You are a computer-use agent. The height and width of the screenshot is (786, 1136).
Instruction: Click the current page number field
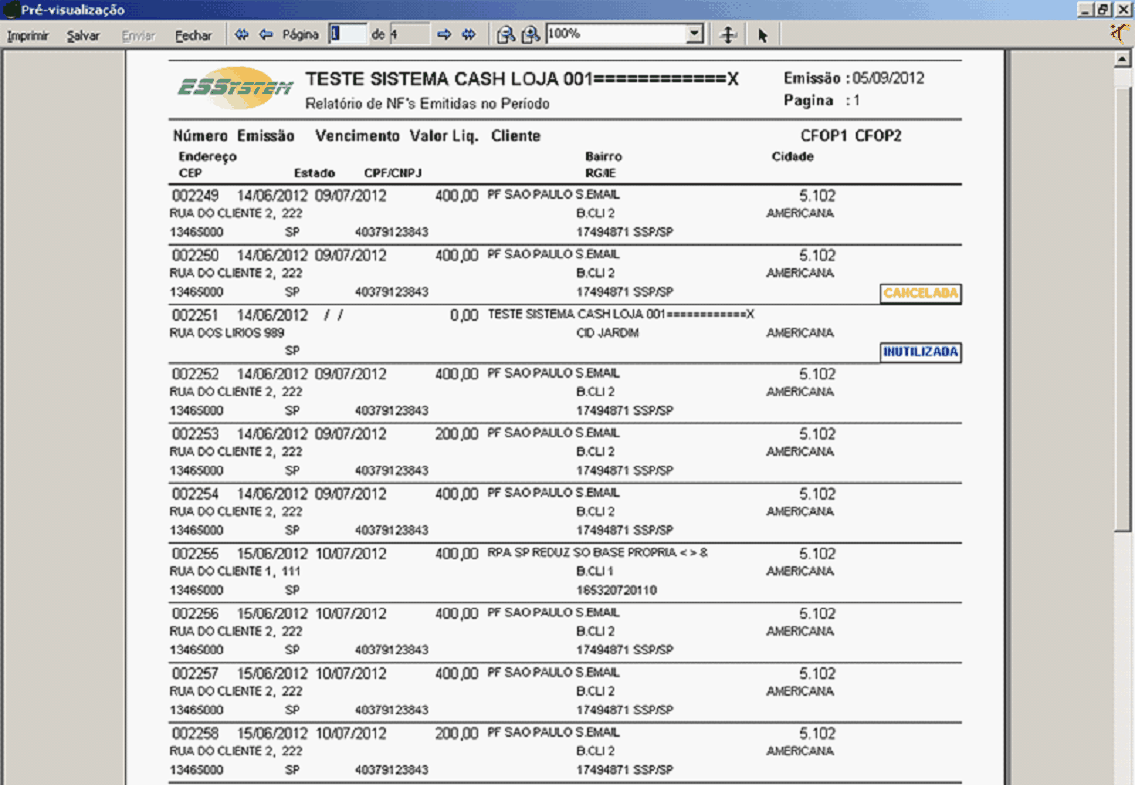click(x=348, y=34)
